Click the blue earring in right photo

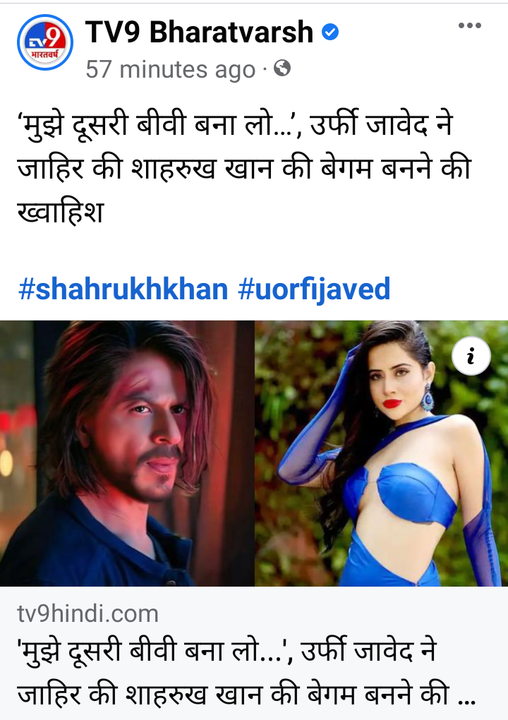tap(427, 397)
